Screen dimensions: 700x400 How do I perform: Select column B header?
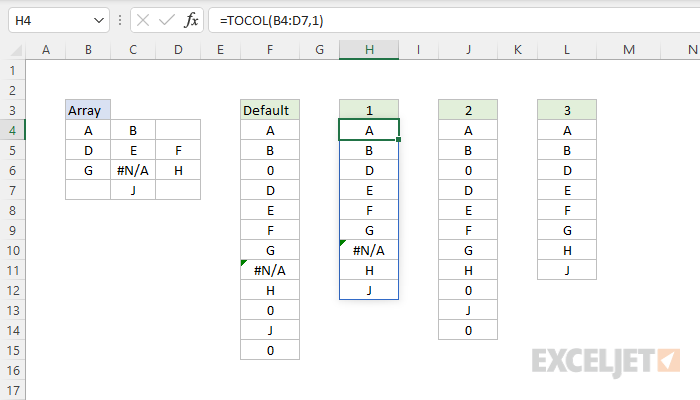(88, 49)
